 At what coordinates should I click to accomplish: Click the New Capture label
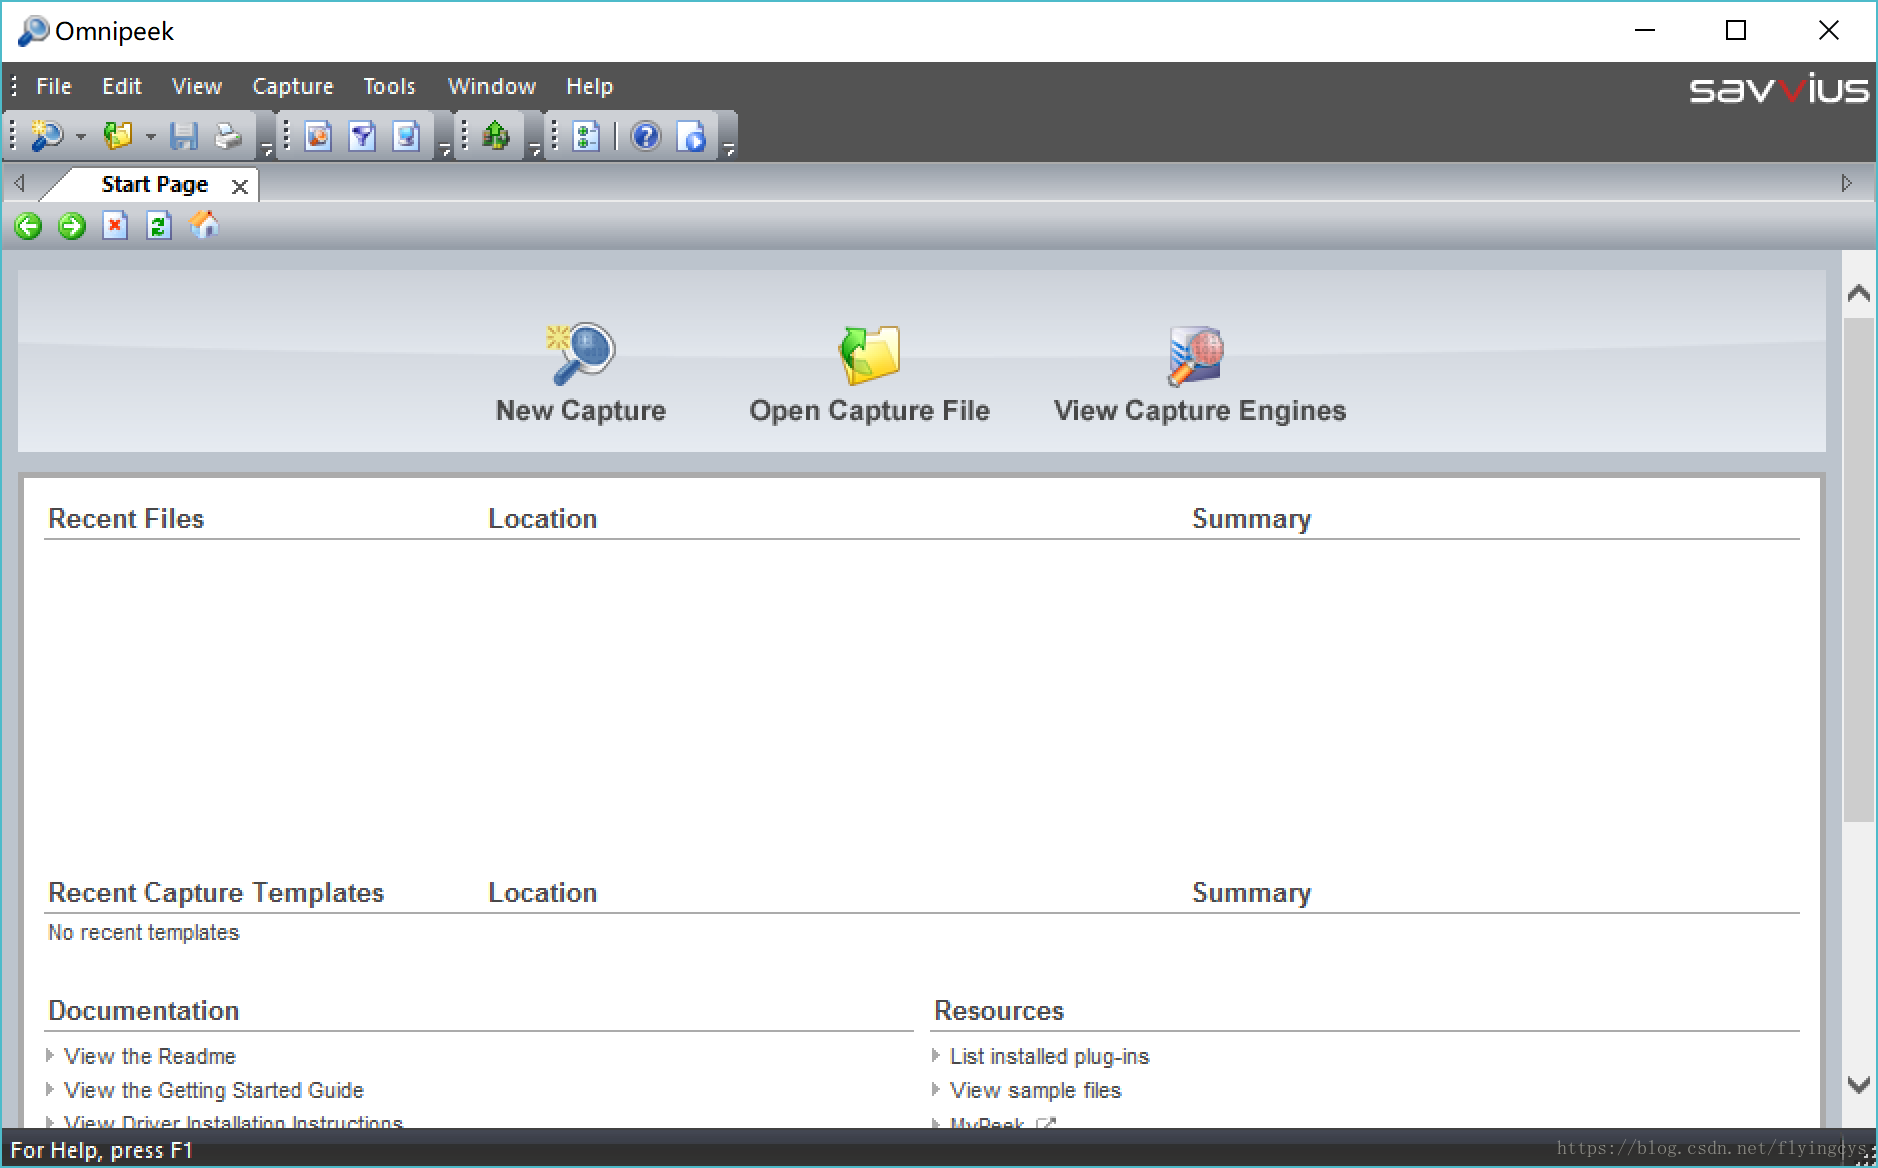581,411
